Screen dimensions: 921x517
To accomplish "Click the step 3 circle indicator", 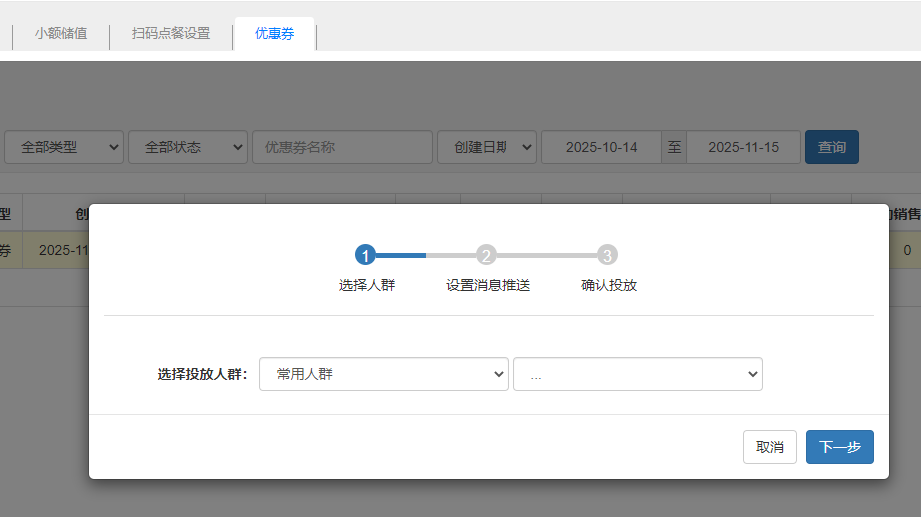I will (x=607, y=255).
